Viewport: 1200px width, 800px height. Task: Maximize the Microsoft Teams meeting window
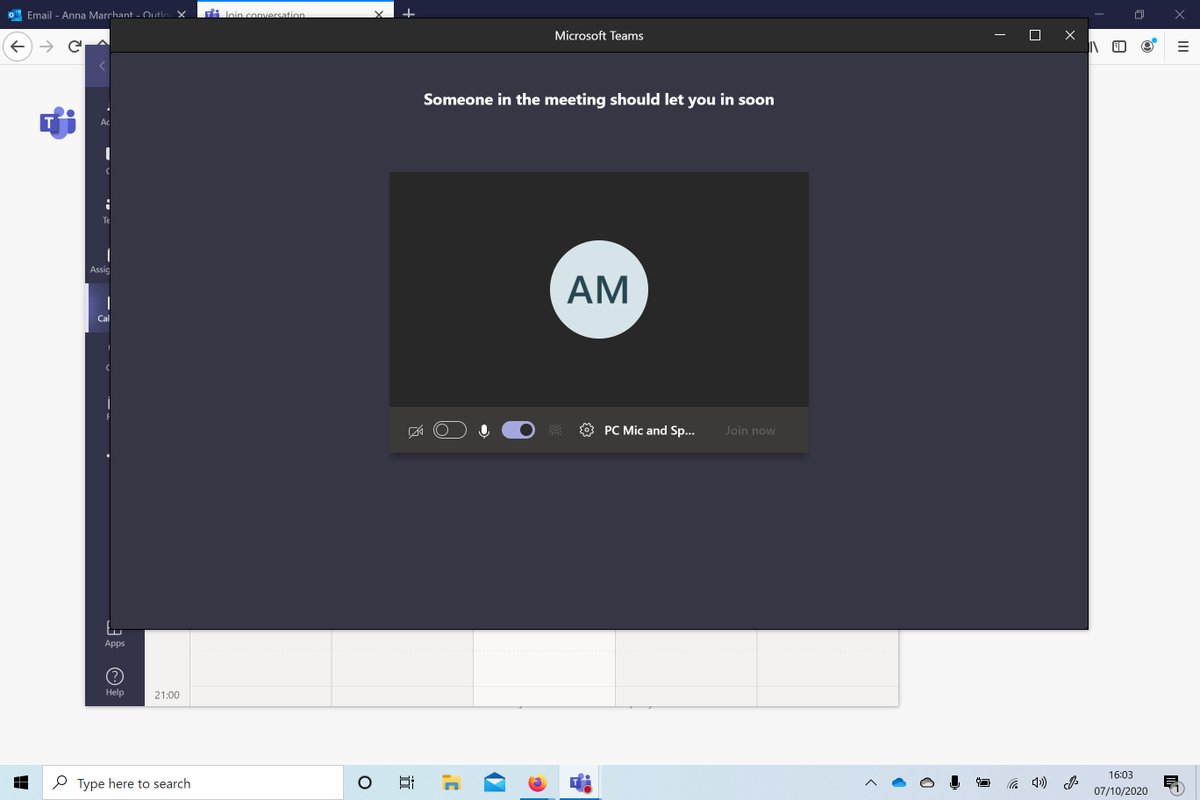point(1035,35)
